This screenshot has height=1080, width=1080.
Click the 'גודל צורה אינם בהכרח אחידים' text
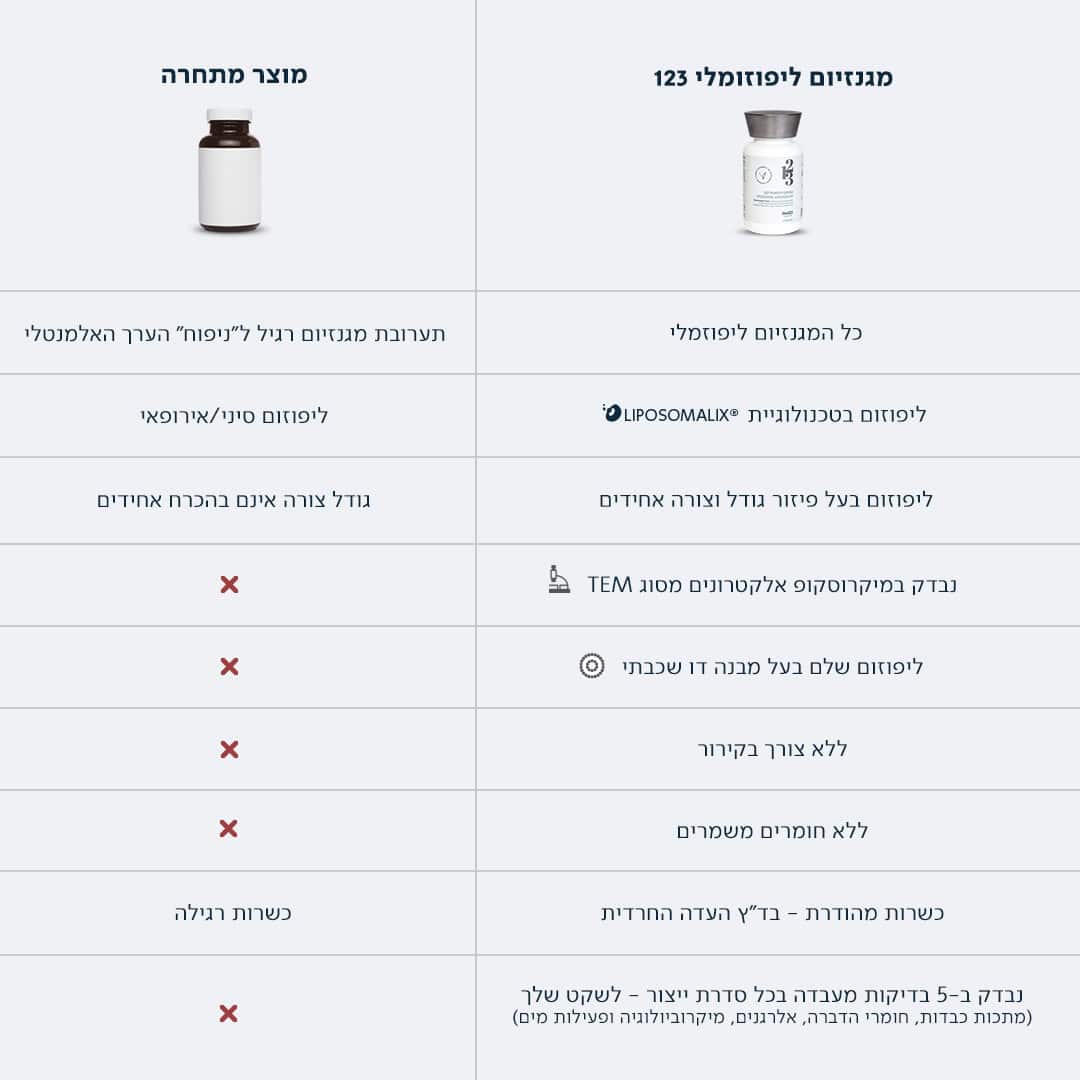(234, 499)
